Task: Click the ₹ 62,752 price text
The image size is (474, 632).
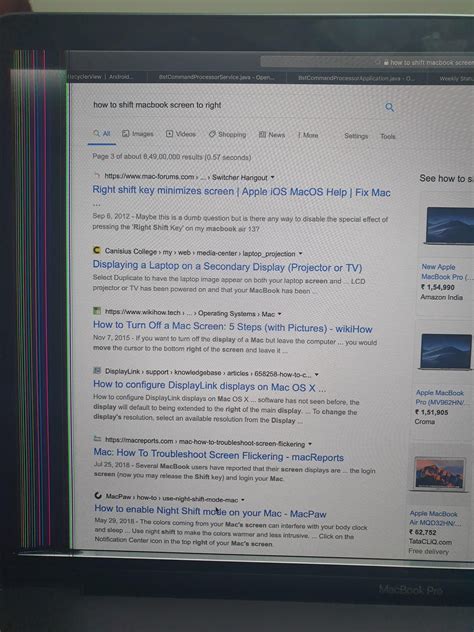Action: coord(423,532)
